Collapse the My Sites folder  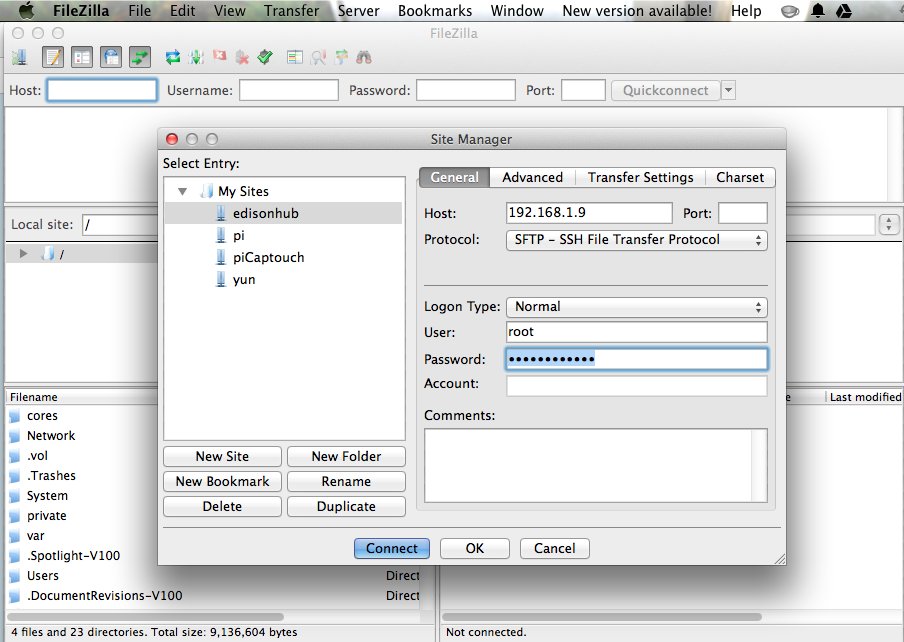coord(183,191)
